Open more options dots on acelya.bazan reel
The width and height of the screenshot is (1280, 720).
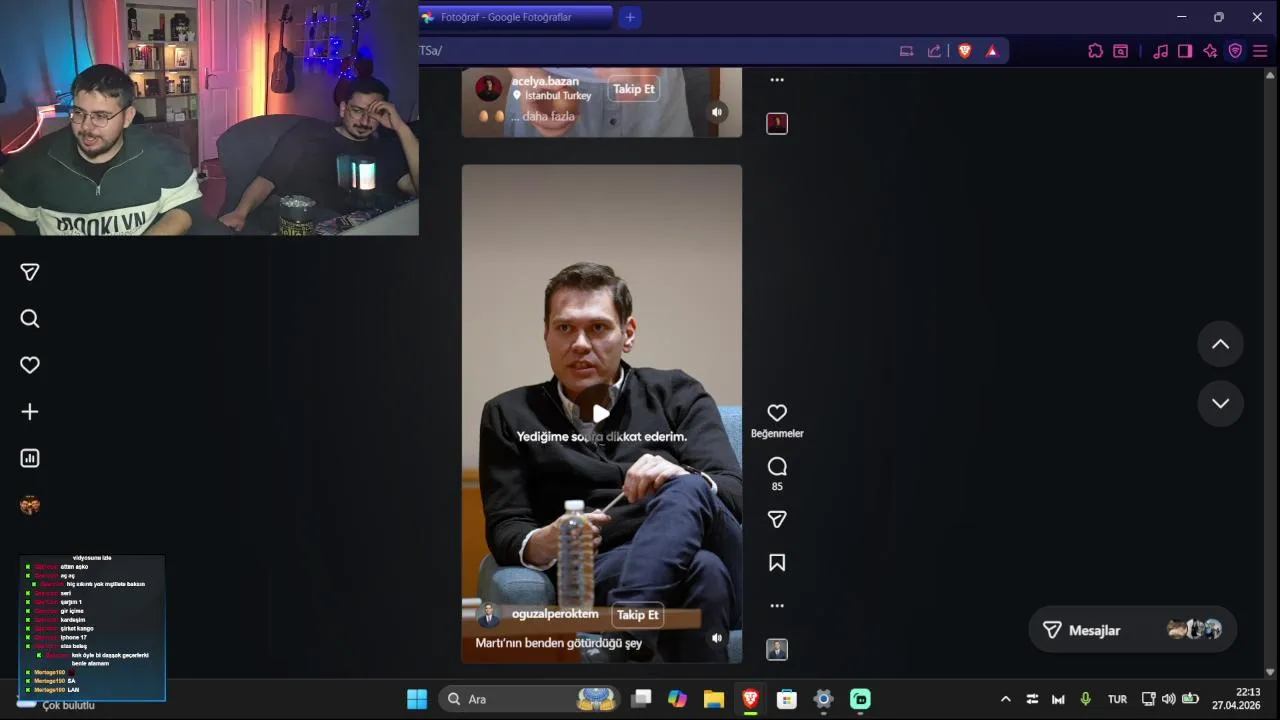(x=777, y=80)
